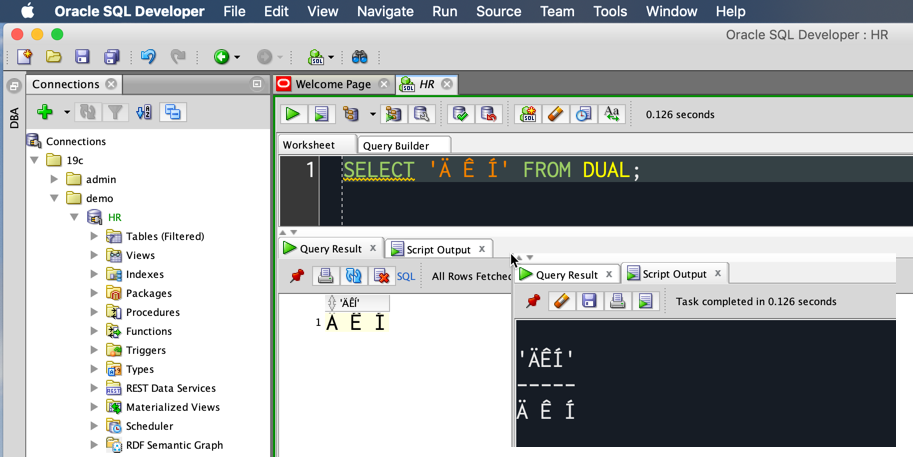Expand the Views node

[94, 255]
